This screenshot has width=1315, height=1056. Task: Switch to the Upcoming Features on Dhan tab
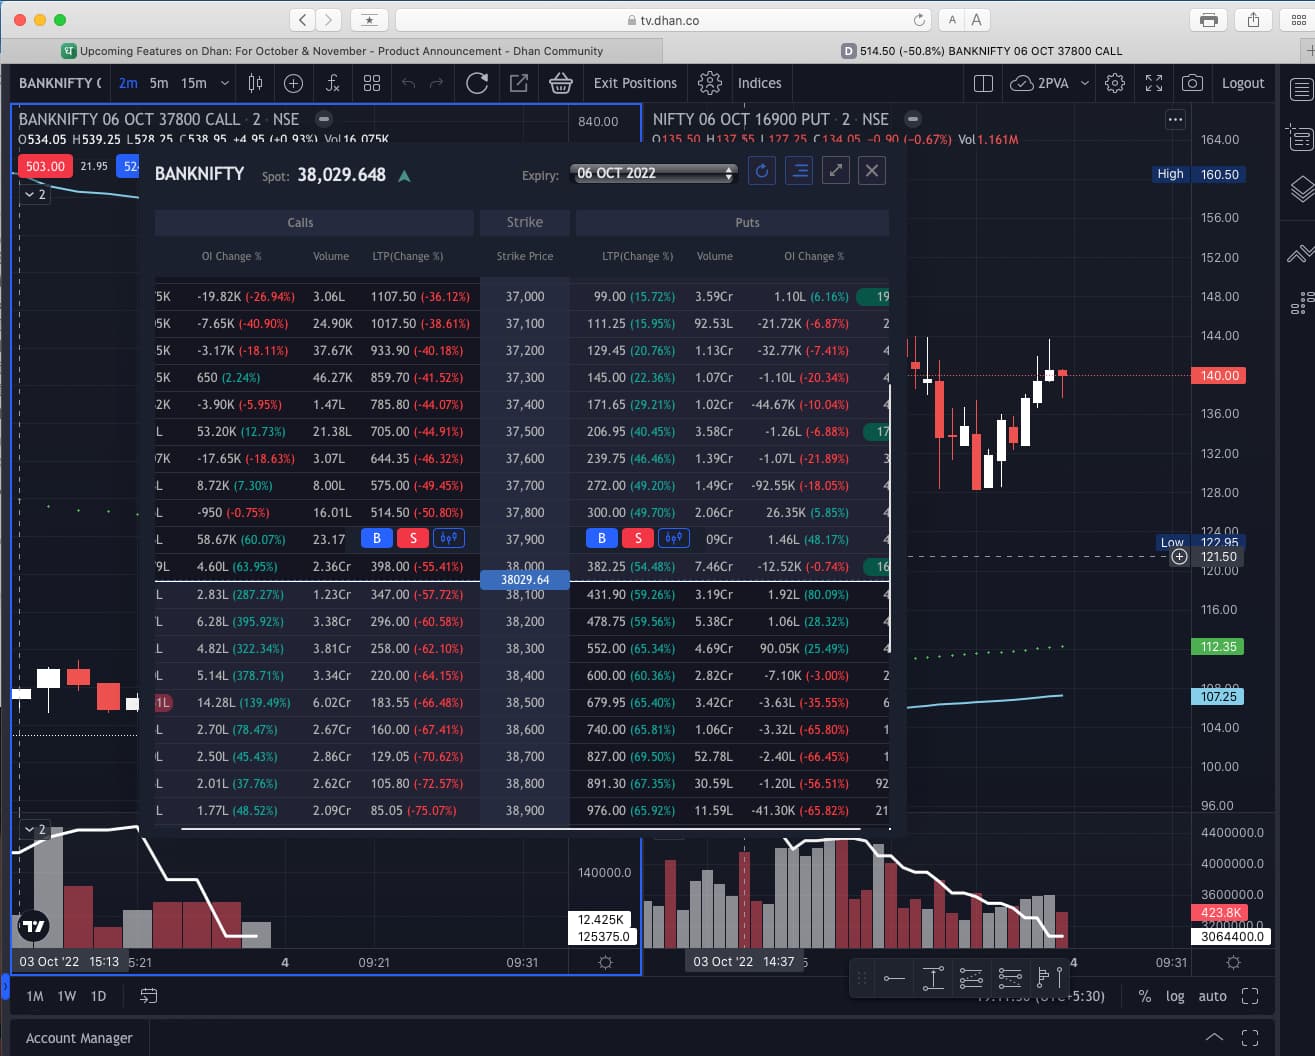332,51
